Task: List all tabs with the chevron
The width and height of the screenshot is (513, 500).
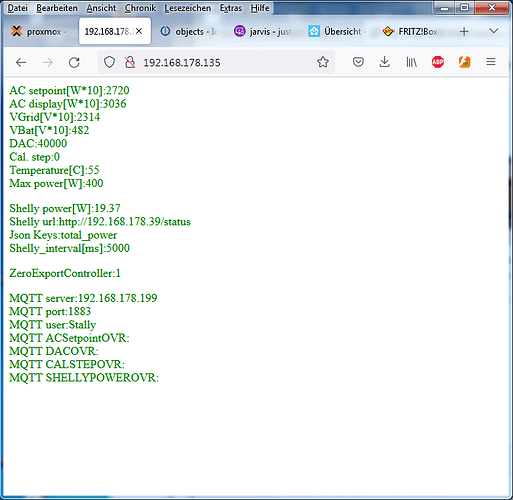Action: [x=494, y=31]
